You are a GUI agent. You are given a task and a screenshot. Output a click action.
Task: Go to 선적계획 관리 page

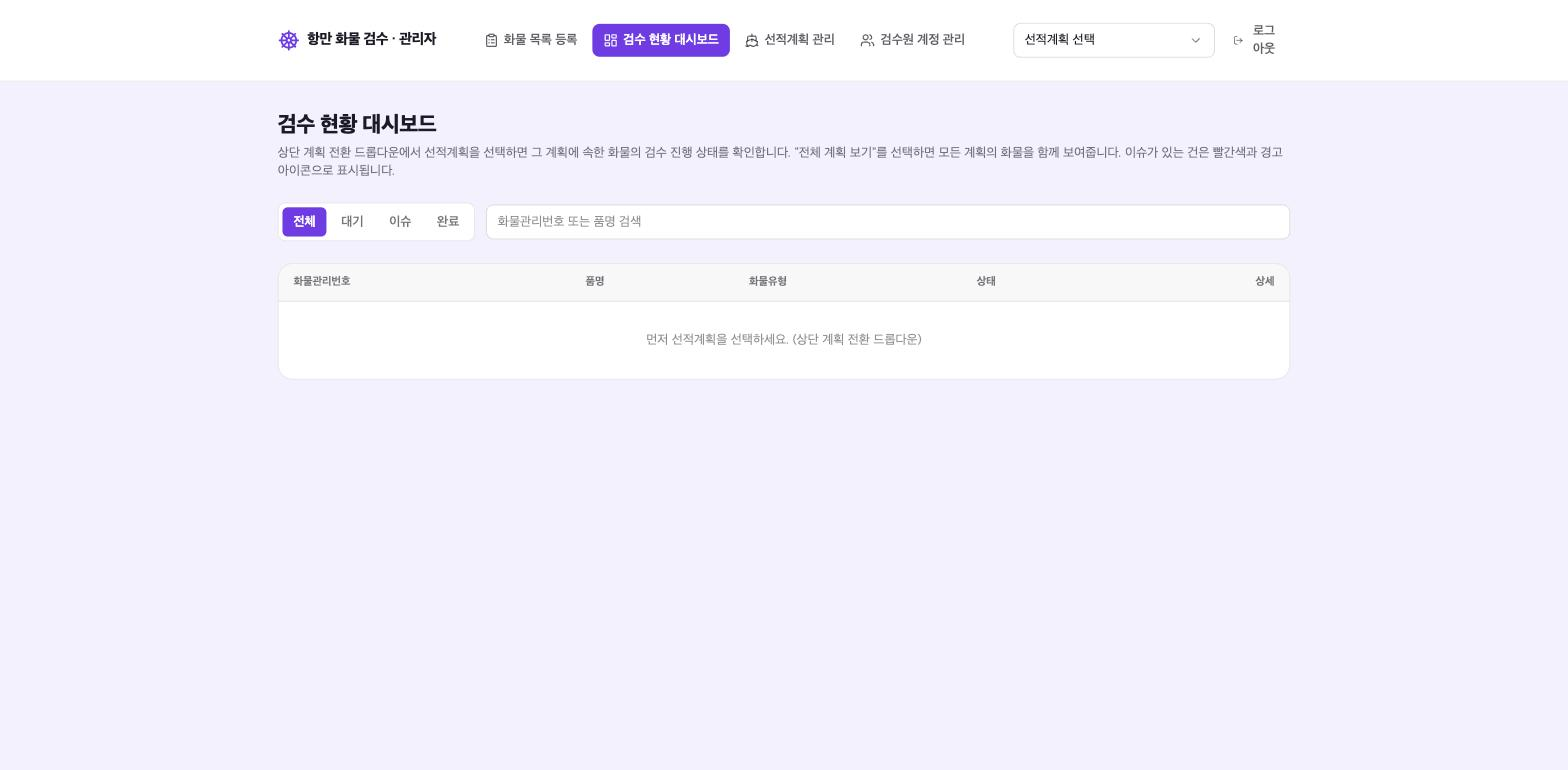[790, 40]
